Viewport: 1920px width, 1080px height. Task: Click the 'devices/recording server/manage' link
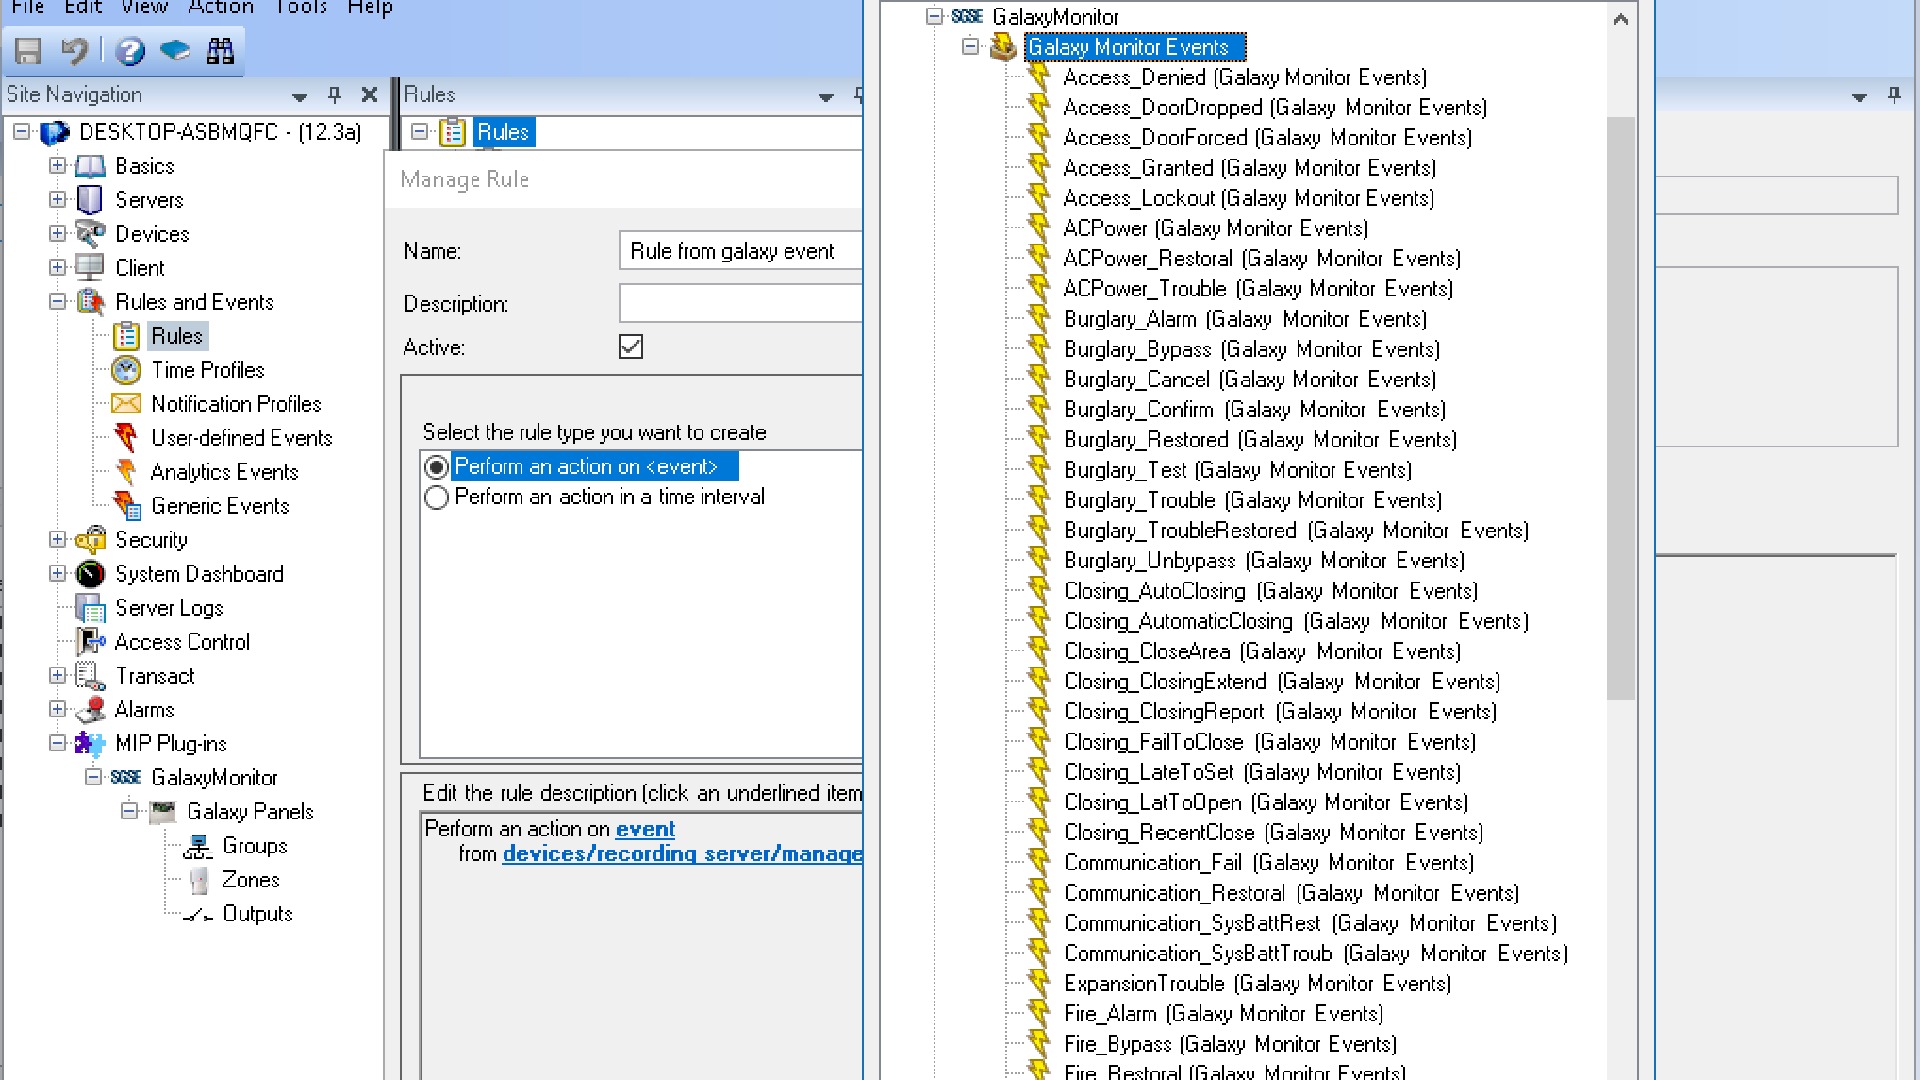click(x=682, y=854)
